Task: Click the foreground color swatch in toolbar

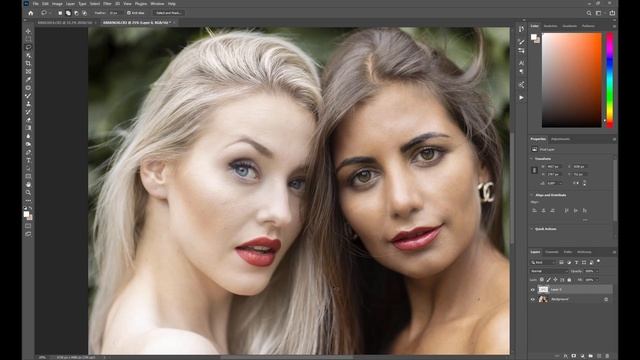Action: 27,214
